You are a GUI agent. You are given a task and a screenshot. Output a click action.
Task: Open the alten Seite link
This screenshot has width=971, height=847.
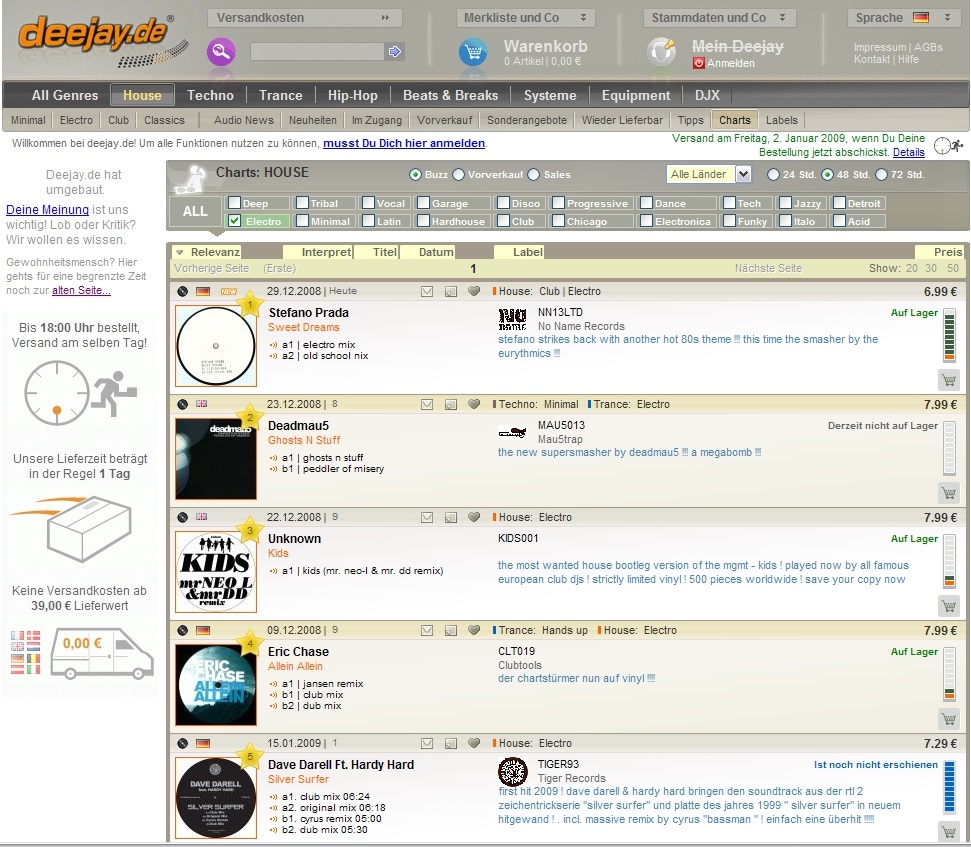tap(81, 290)
